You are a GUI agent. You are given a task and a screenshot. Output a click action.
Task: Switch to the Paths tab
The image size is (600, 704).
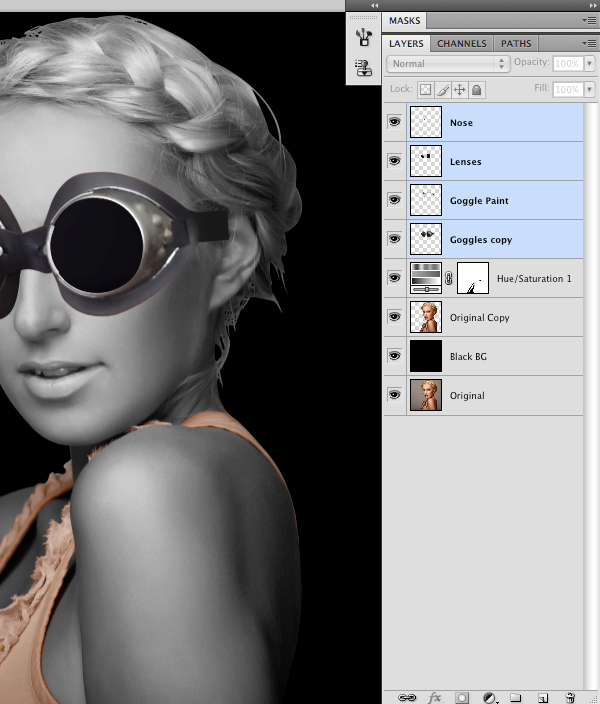click(x=516, y=44)
